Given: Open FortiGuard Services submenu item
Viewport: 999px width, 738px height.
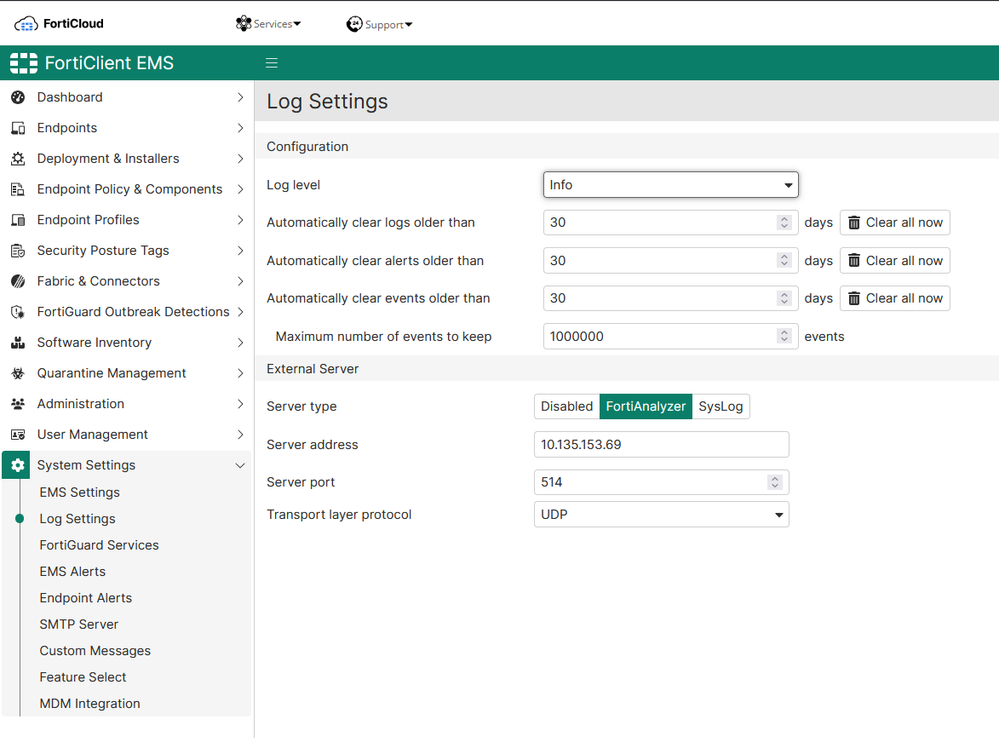Looking at the screenshot, I should click(99, 546).
